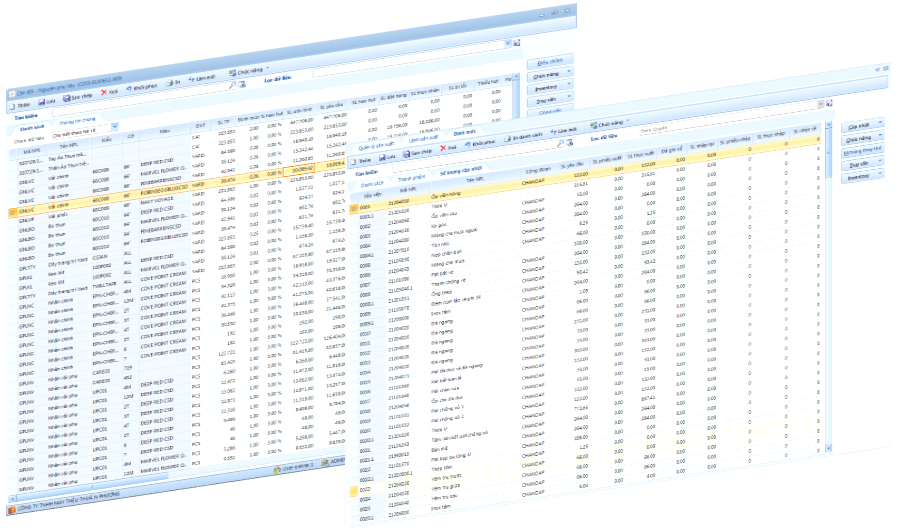The image size is (902, 528).
Task: Click Công đoạn column header in front window
Action: click(538, 171)
